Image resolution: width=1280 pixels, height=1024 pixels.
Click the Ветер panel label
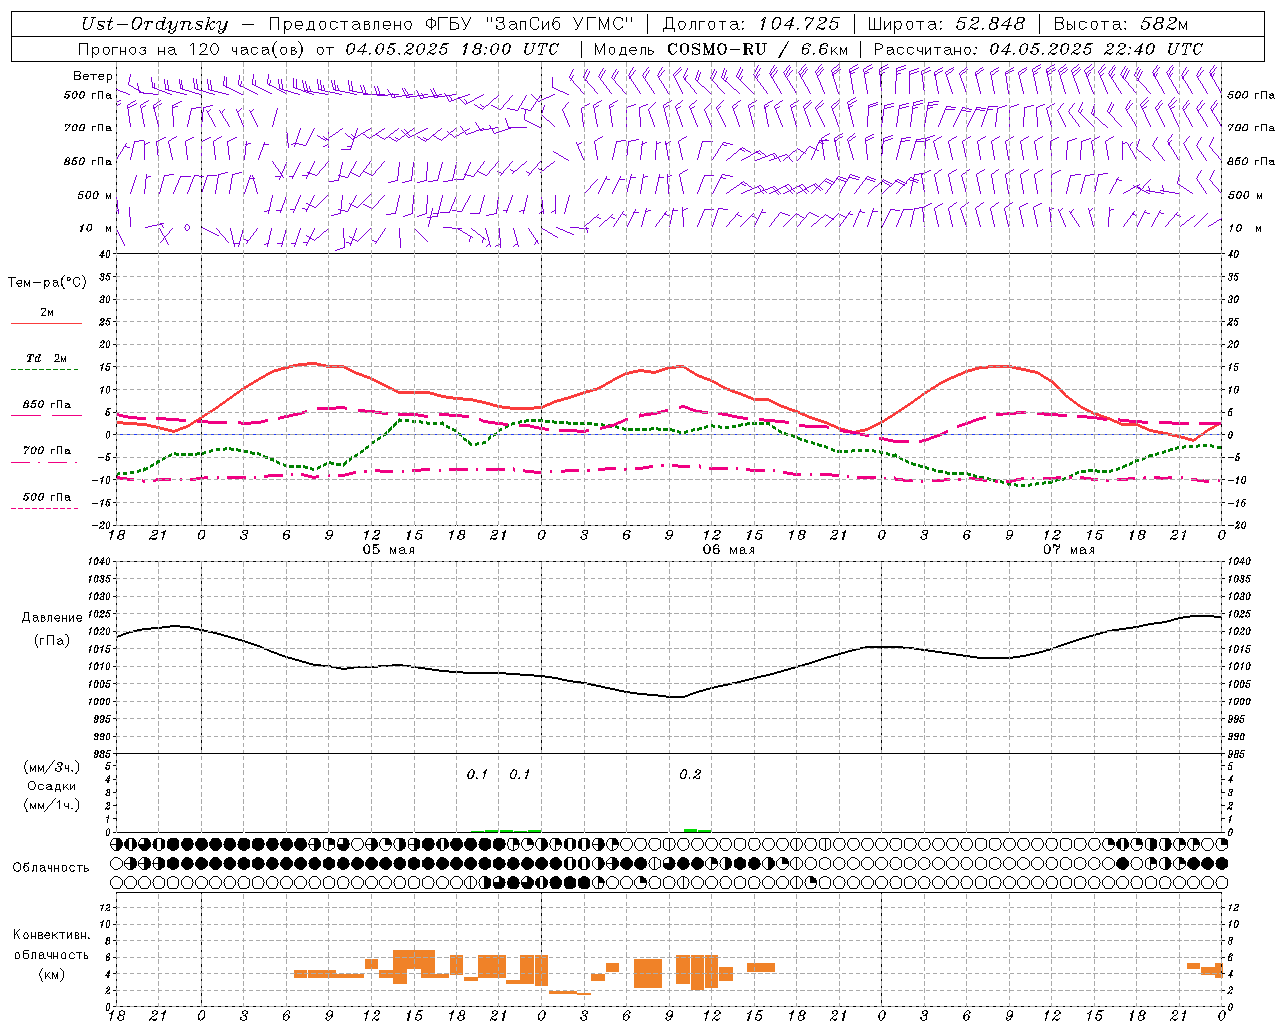[x=93, y=76]
